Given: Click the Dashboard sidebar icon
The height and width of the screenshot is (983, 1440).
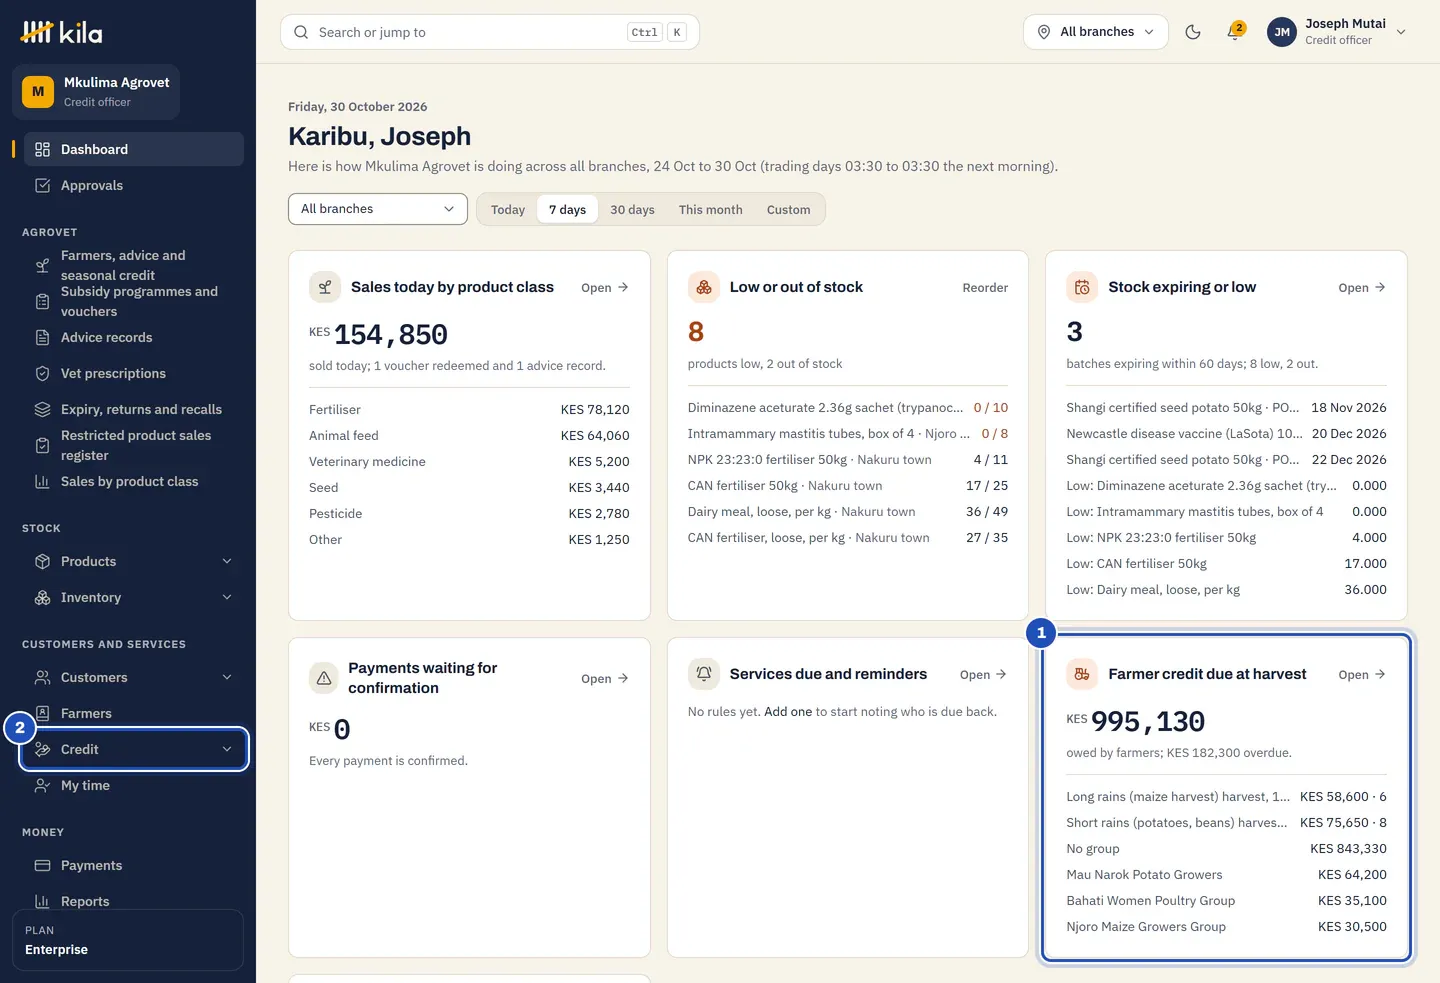Looking at the screenshot, I should [42, 149].
